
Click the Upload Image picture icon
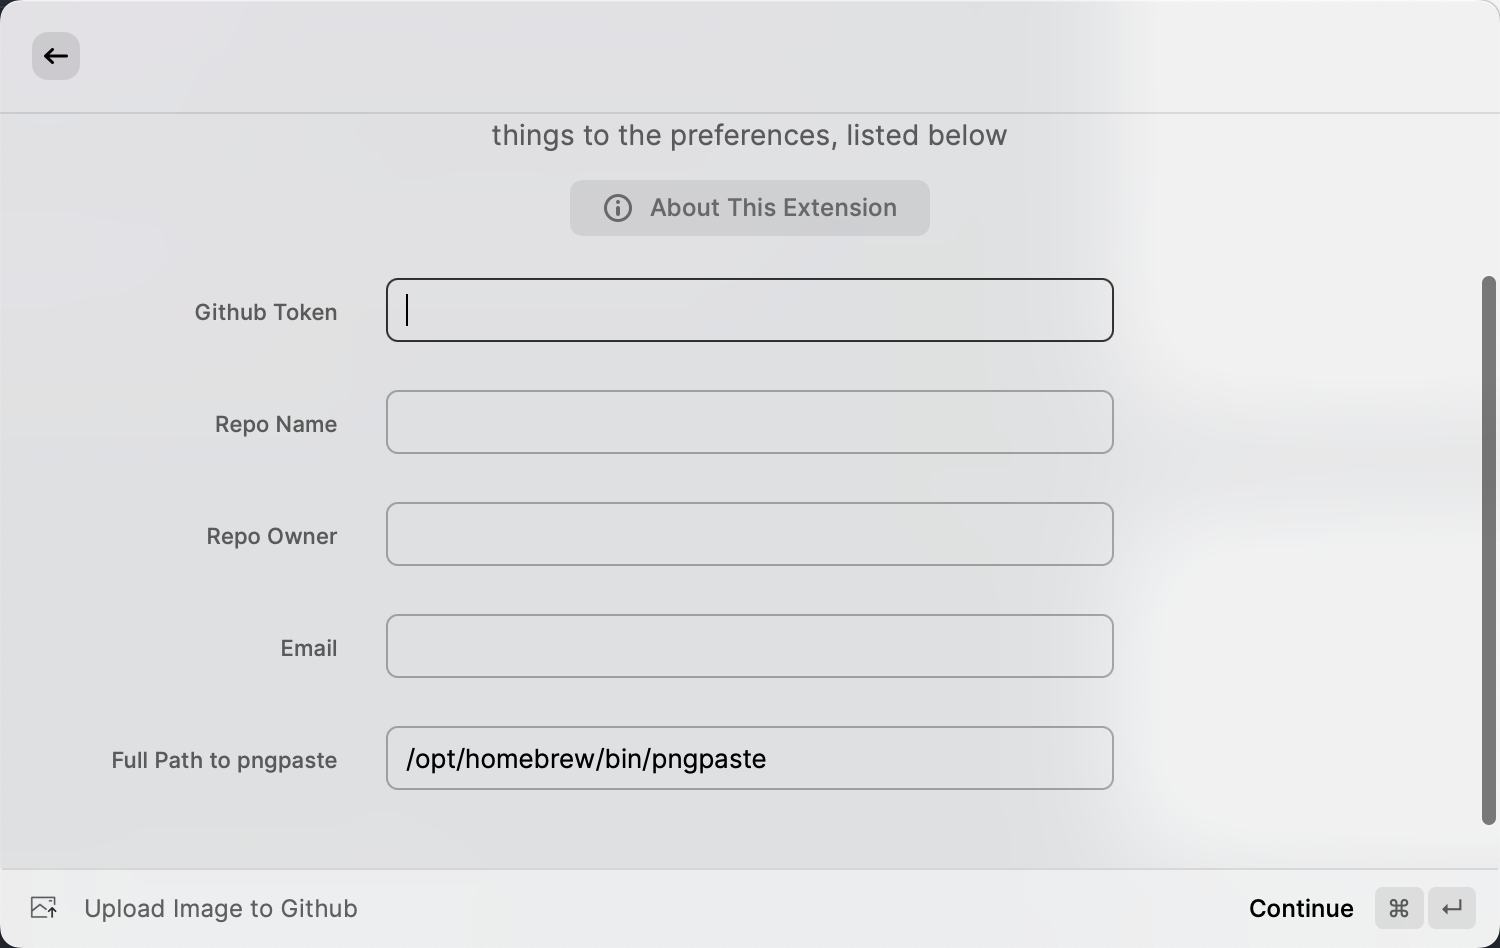(44, 908)
